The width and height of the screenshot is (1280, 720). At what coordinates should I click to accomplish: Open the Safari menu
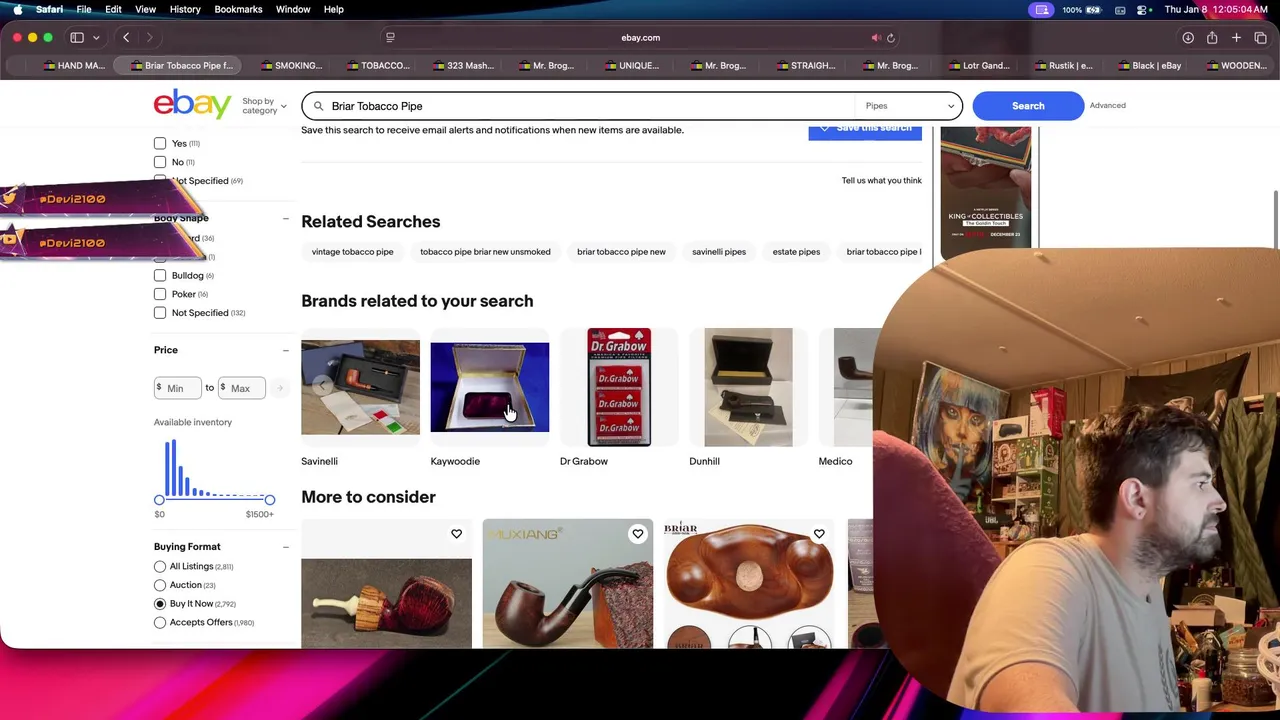click(49, 9)
